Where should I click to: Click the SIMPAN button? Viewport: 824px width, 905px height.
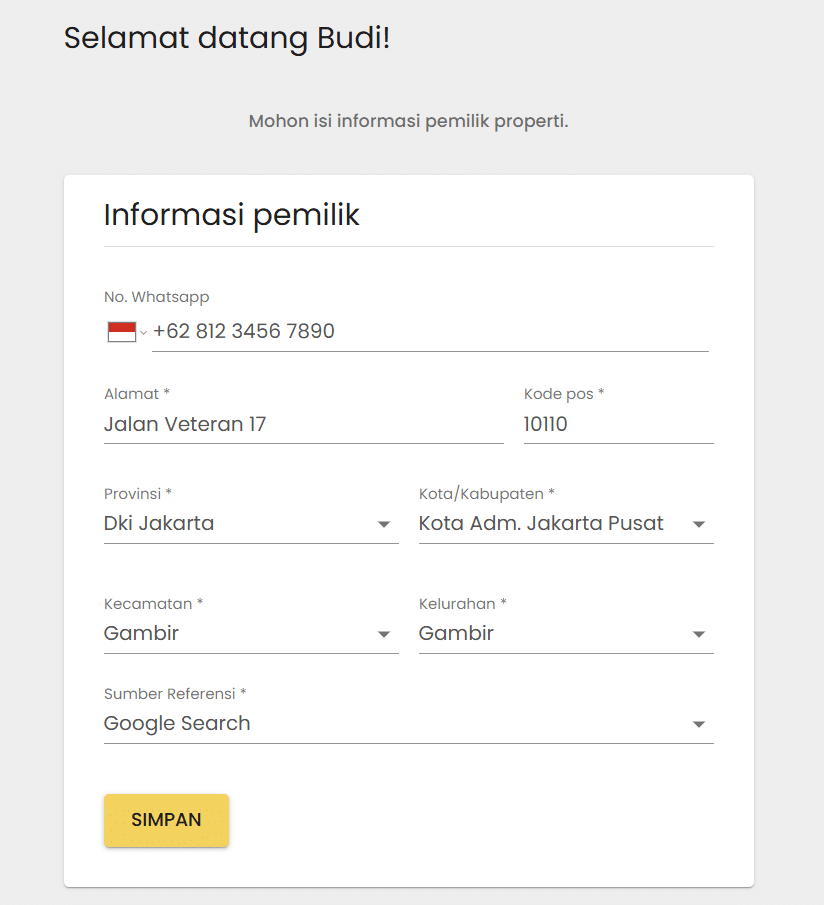166,820
